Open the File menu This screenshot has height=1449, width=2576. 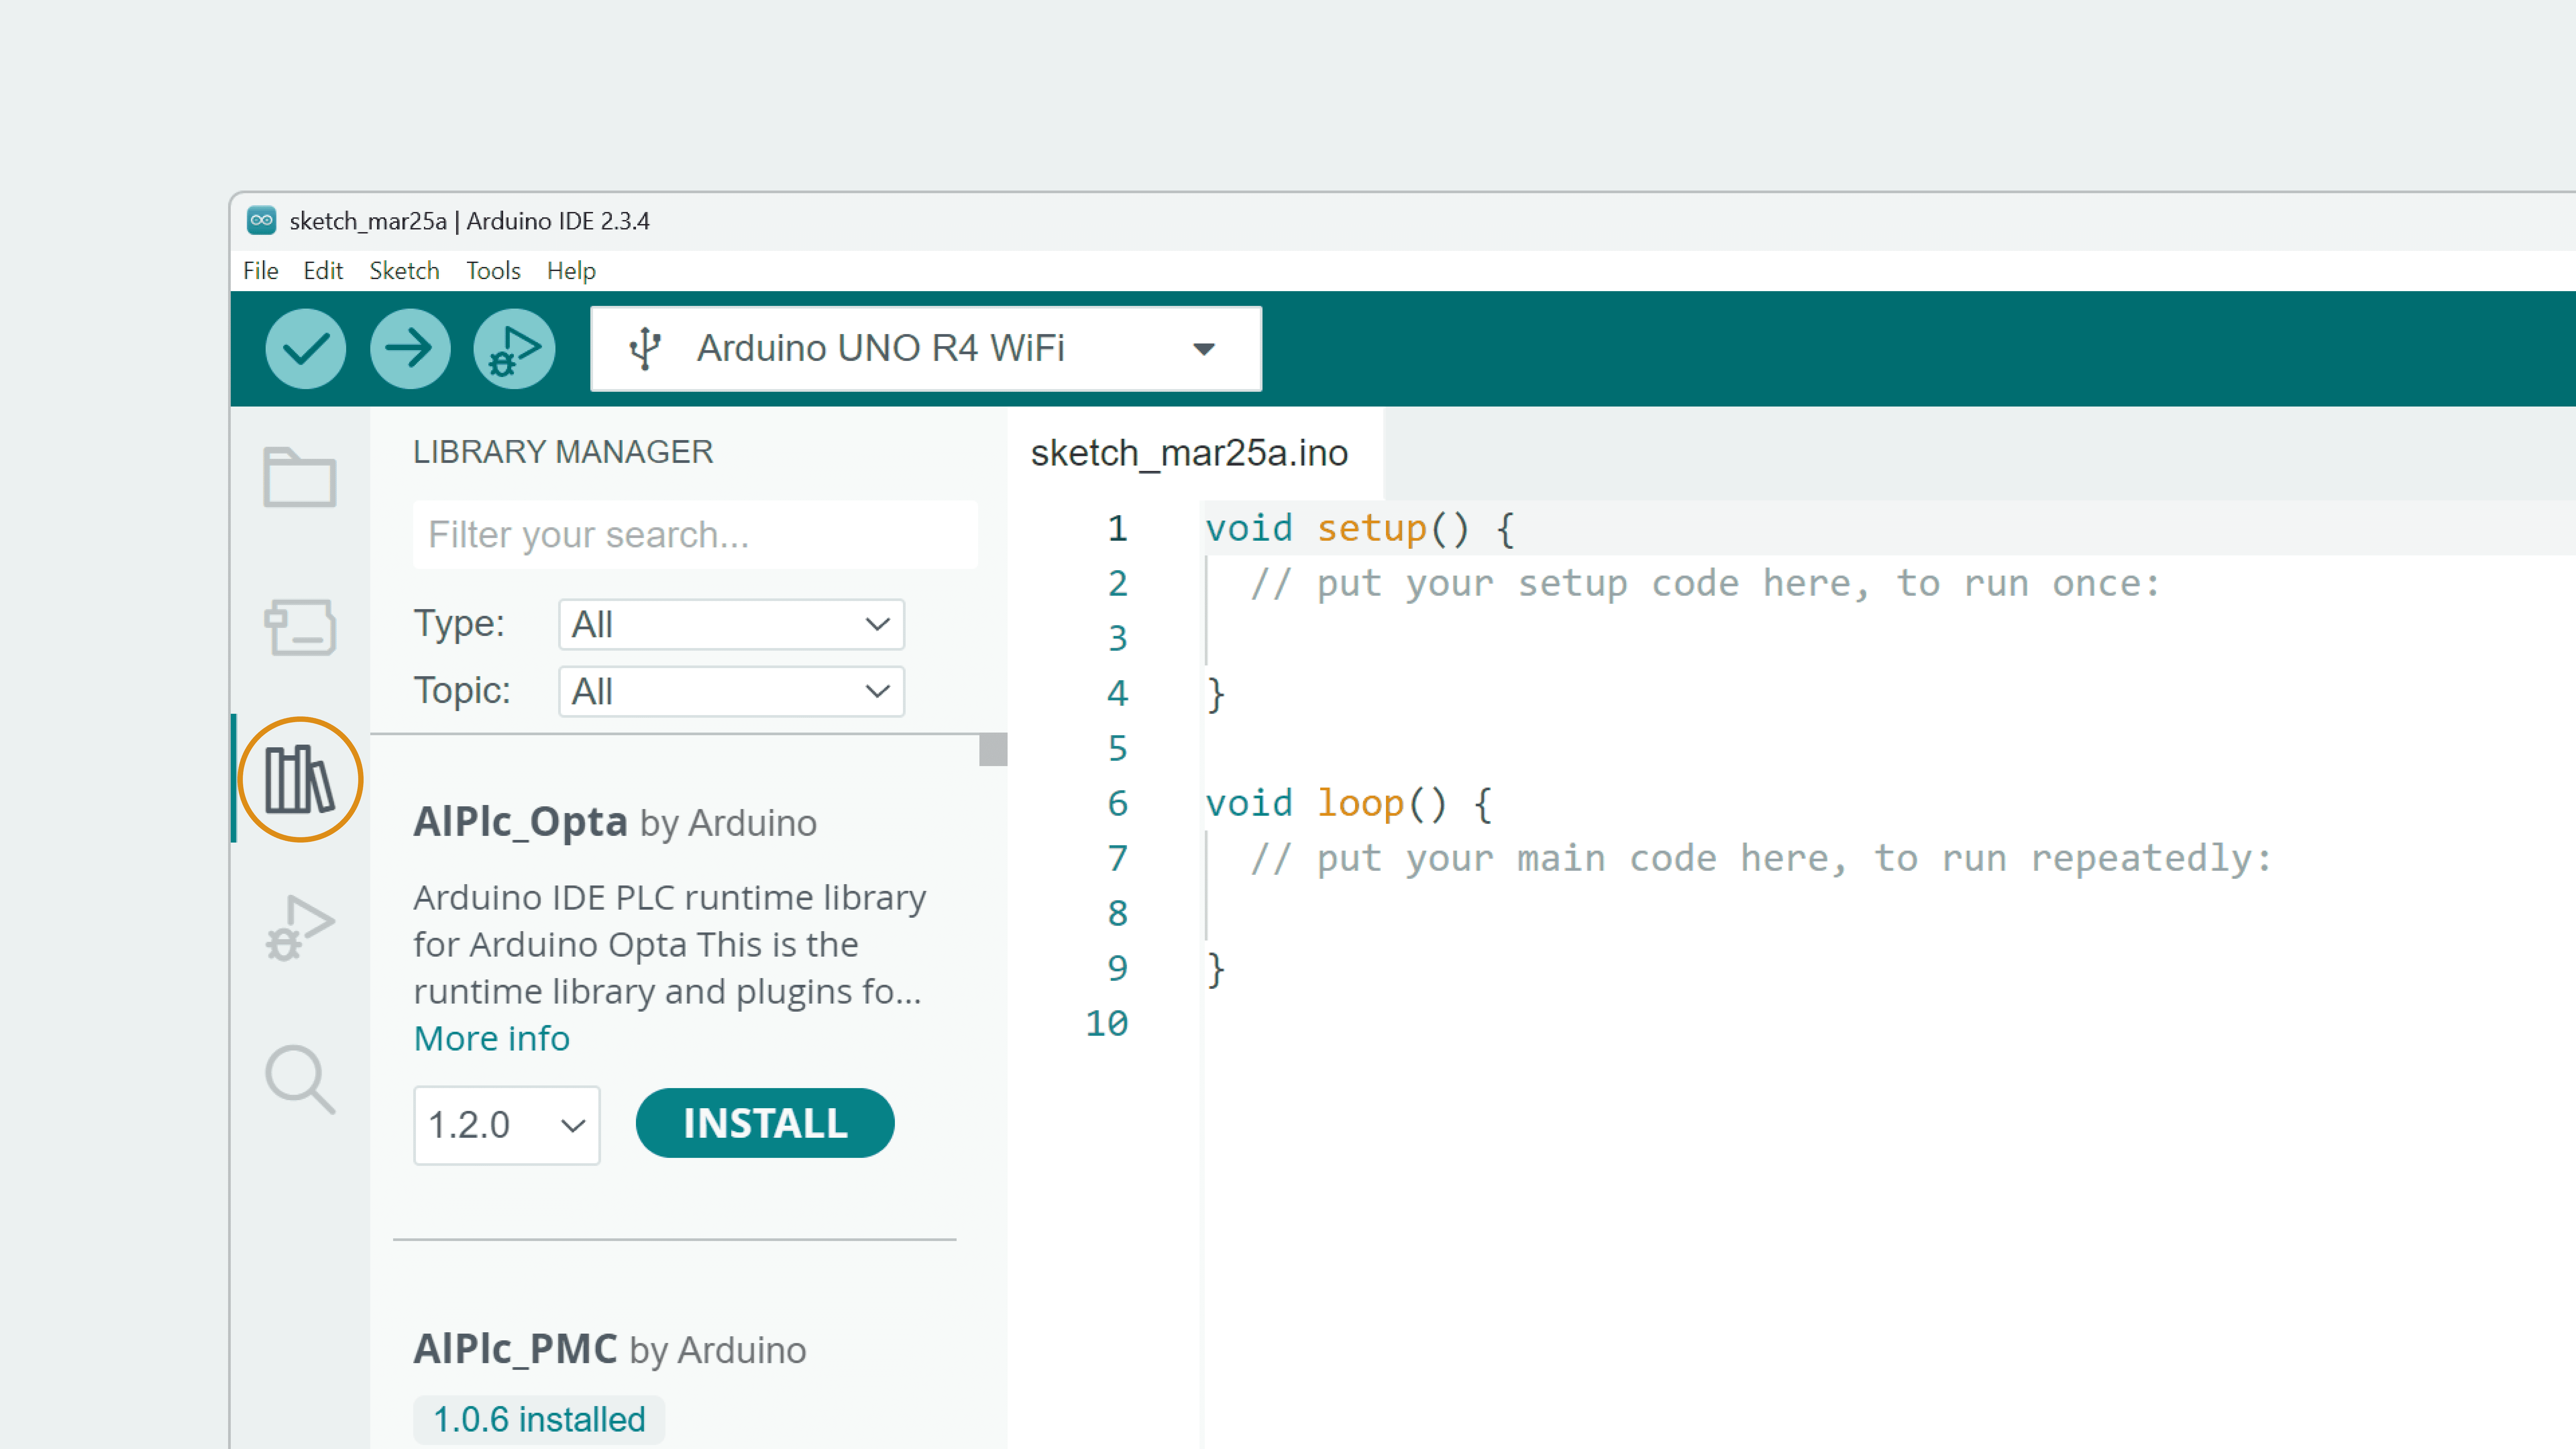[x=260, y=270]
